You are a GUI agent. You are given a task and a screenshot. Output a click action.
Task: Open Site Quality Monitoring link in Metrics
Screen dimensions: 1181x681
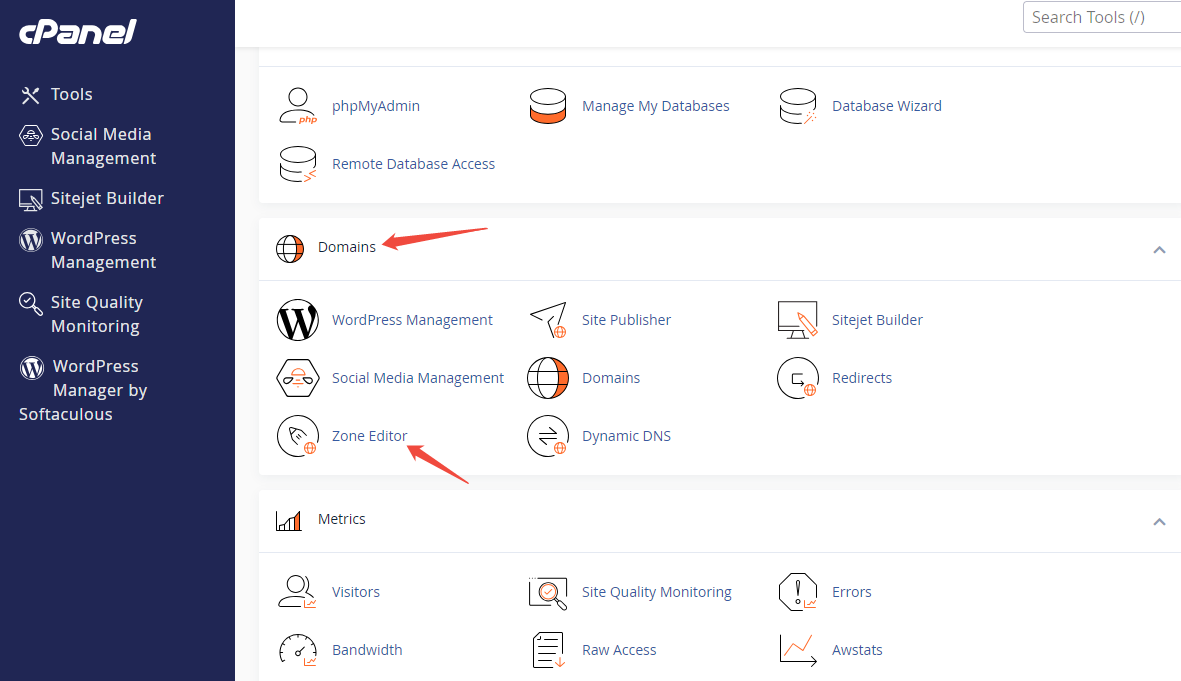(656, 592)
